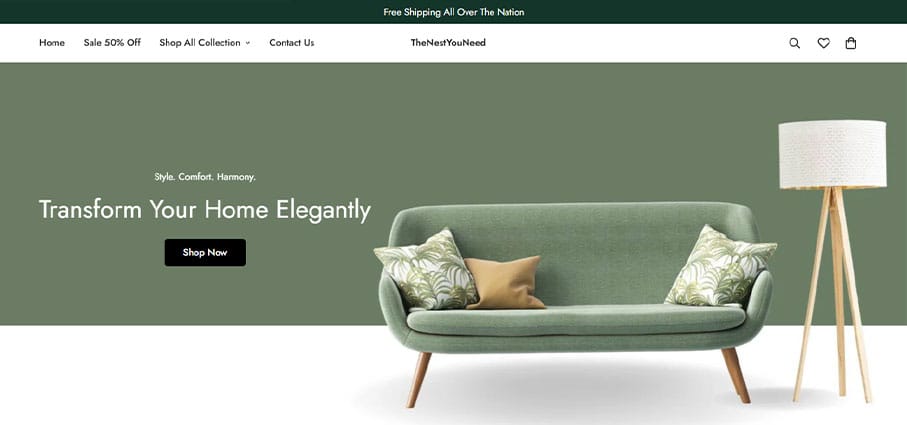This screenshot has width=907, height=425.
Task: Open the shopping bag cart icon
Action: tap(850, 43)
